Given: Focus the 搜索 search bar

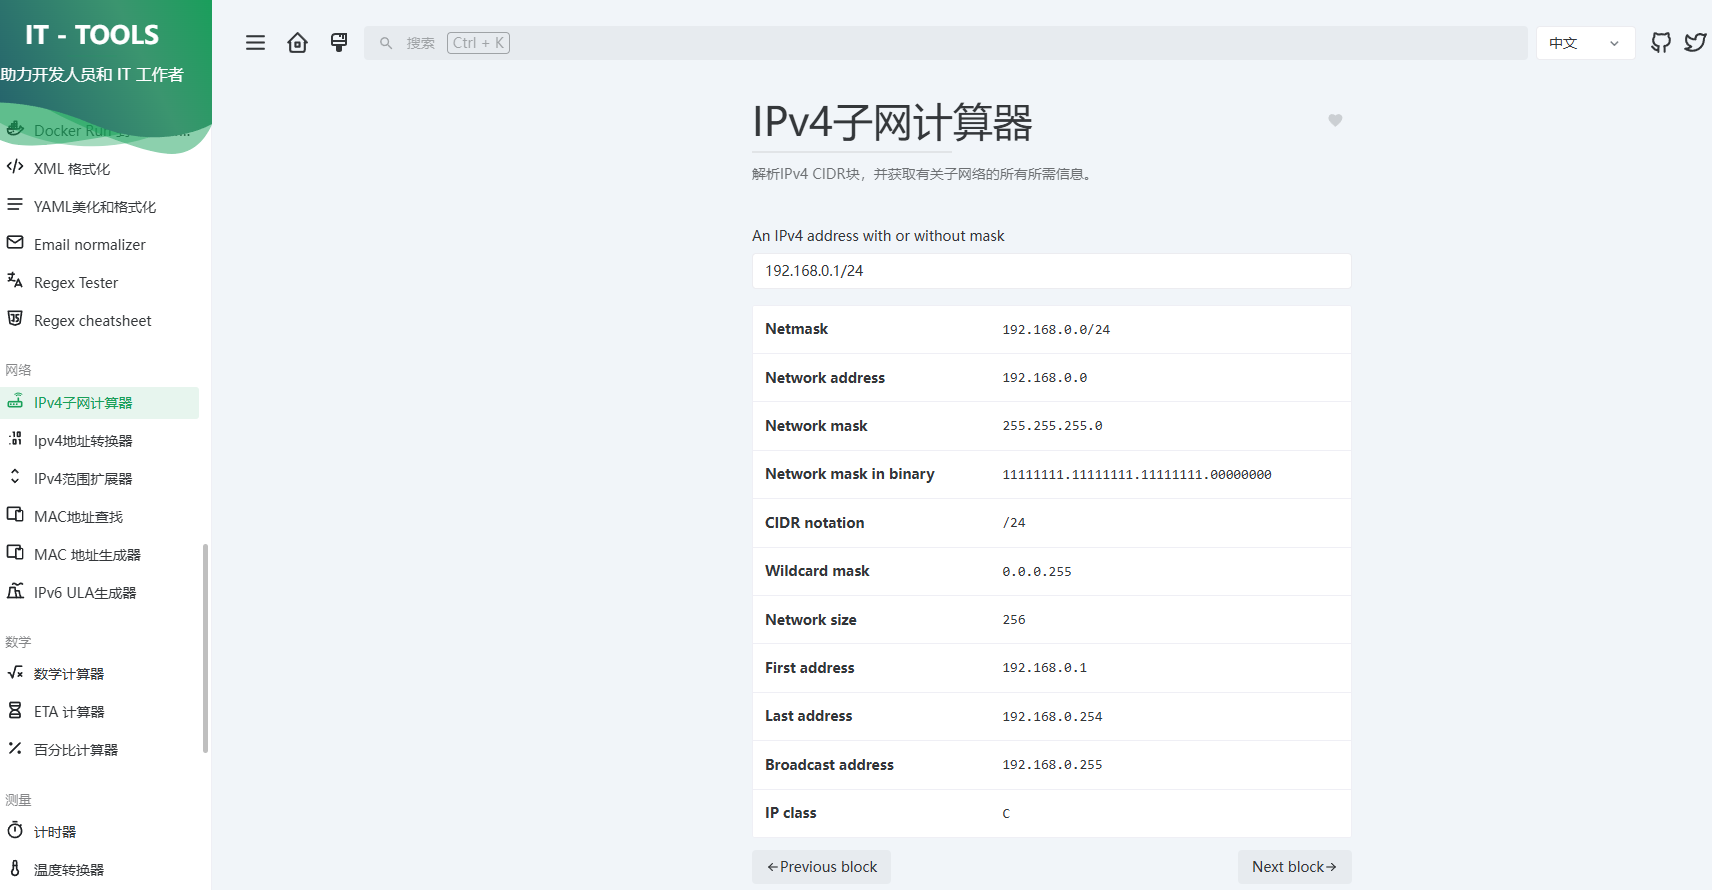Looking at the screenshot, I should point(945,43).
